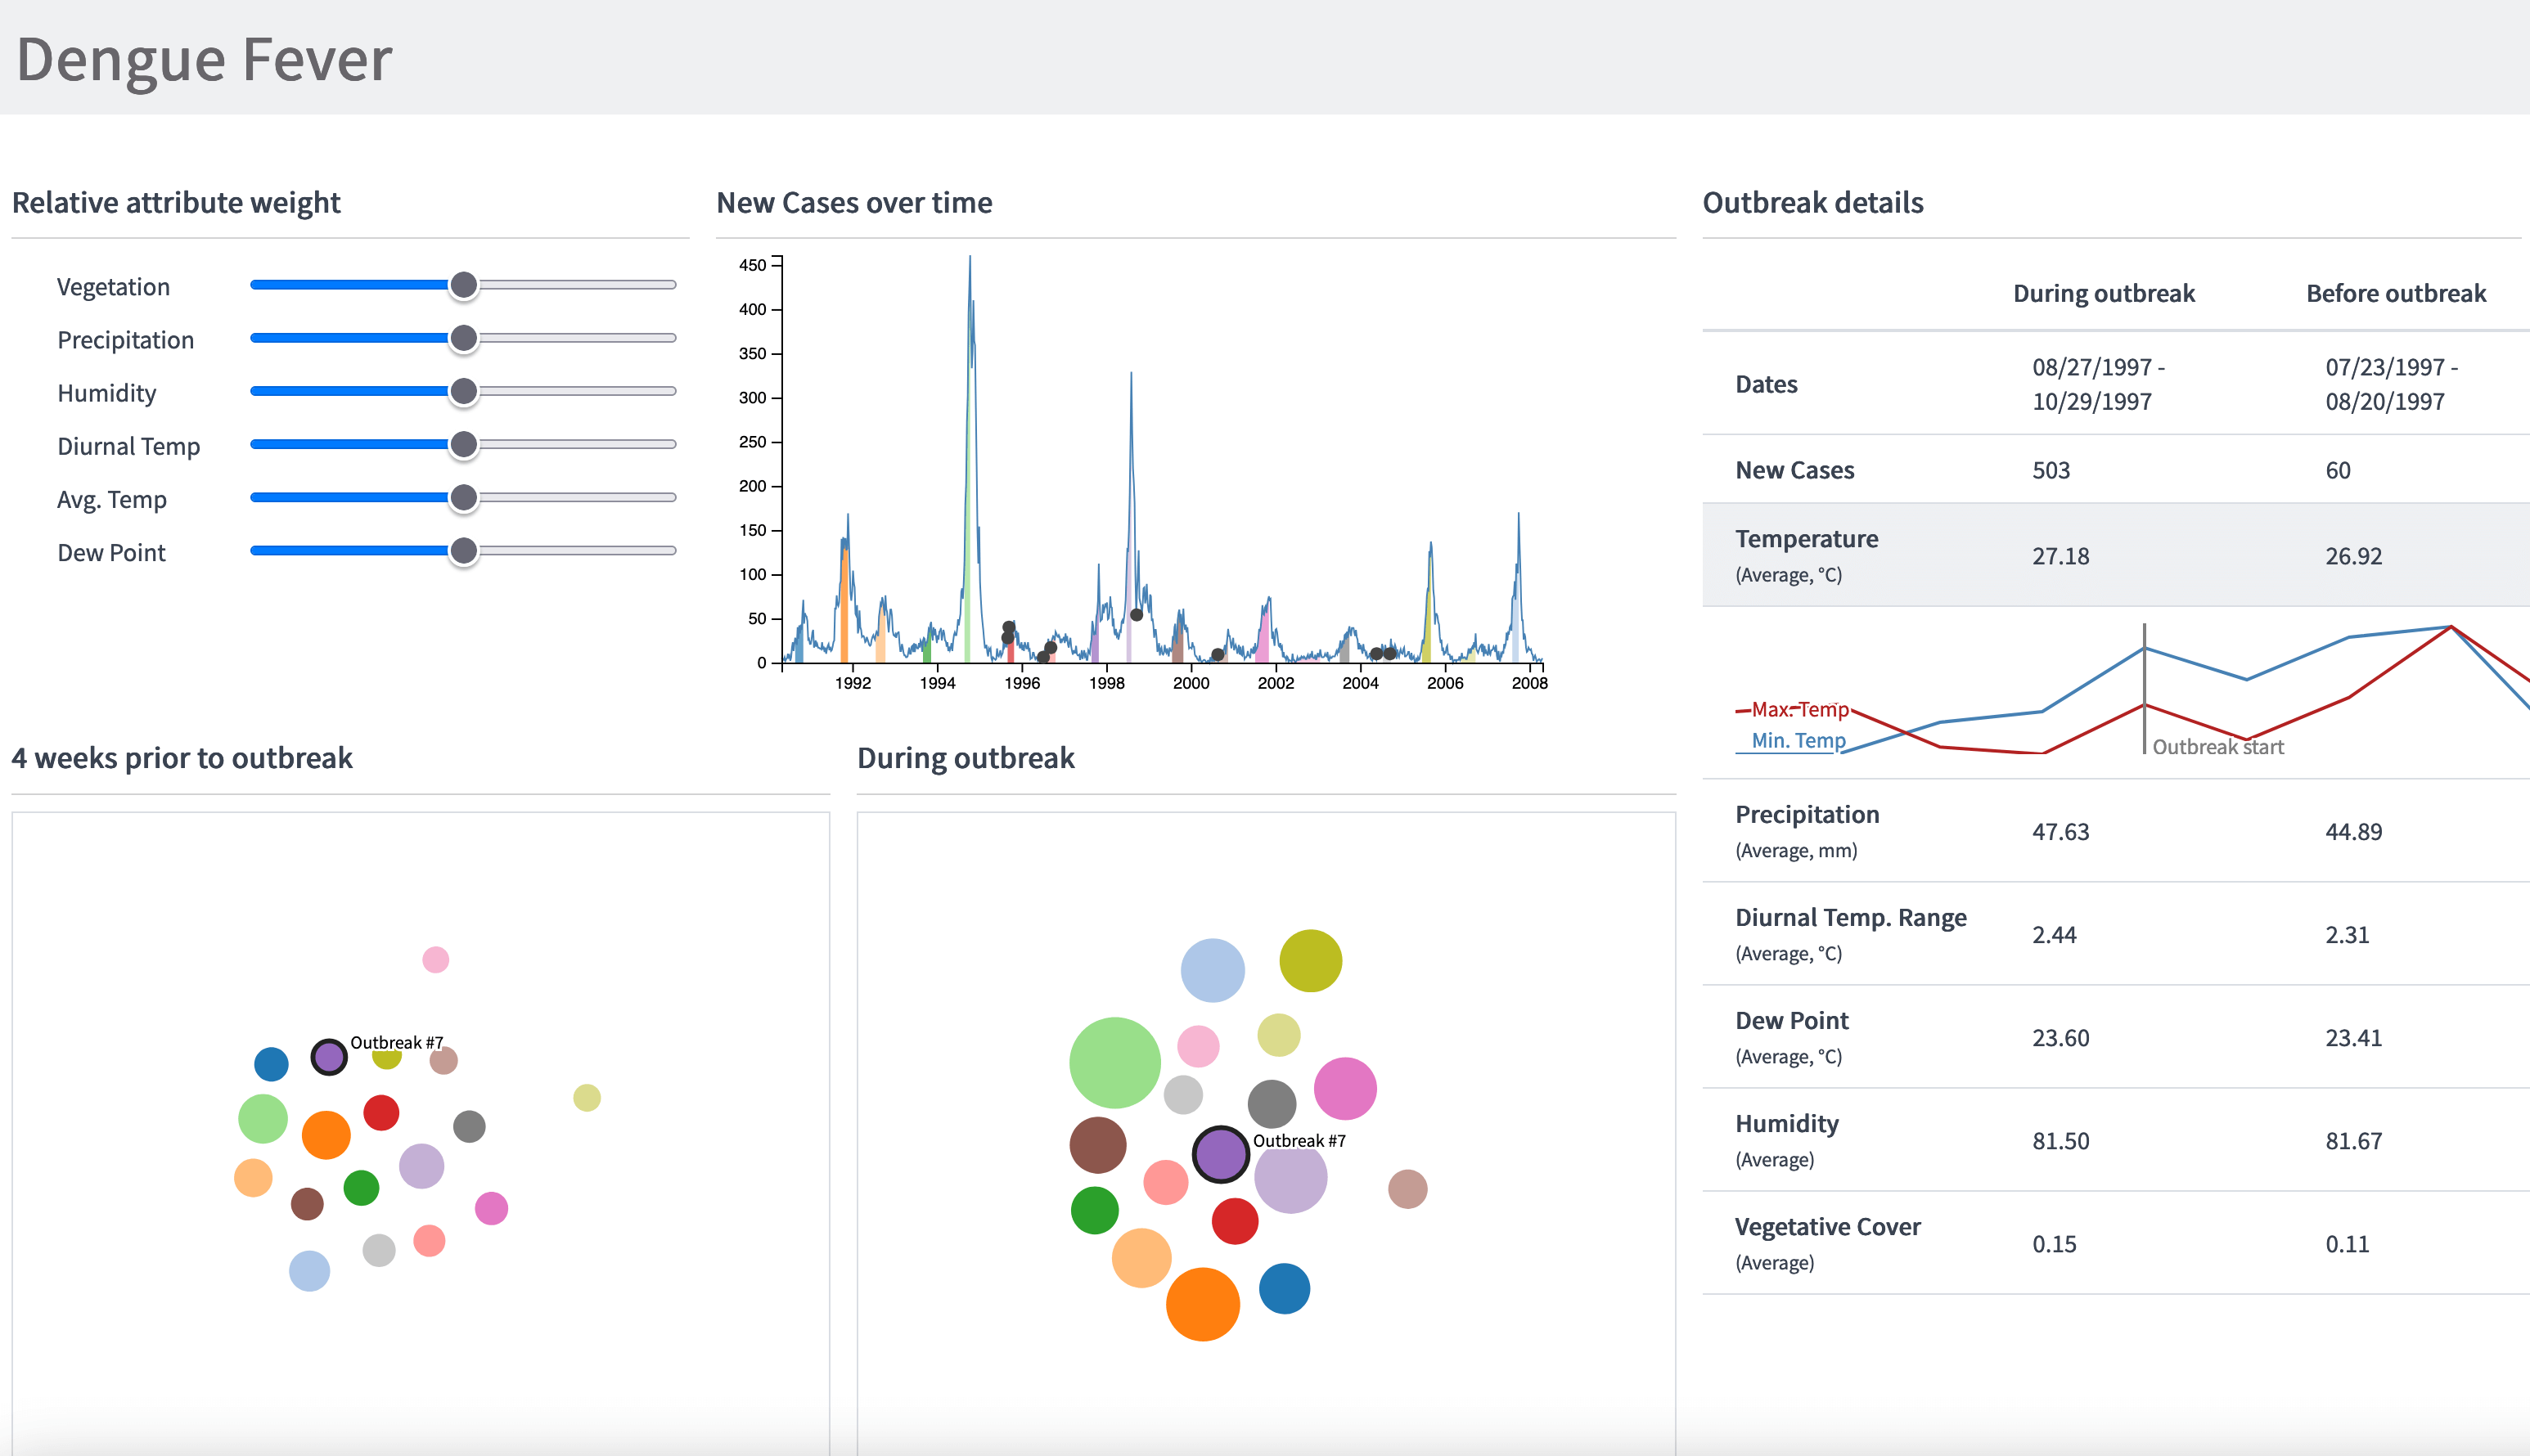Click the Max. Temp legend label
The height and width of the screenshot is (1456, 2530).
point(1800,709)
